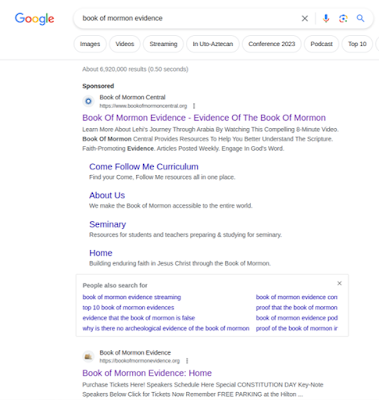Open Google Lens image search icon
Viewport: 379px width, 400px height.
343,18
